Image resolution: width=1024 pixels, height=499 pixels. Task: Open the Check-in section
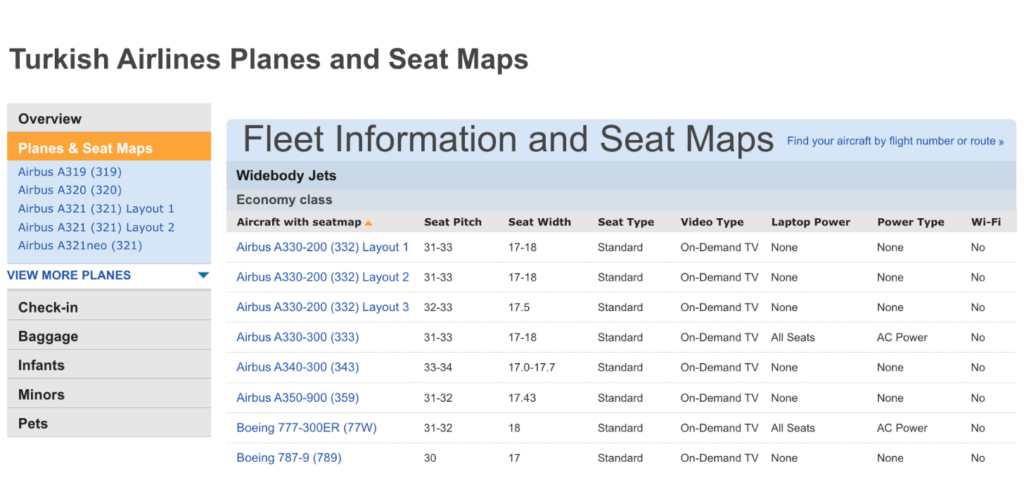(109, 306)
